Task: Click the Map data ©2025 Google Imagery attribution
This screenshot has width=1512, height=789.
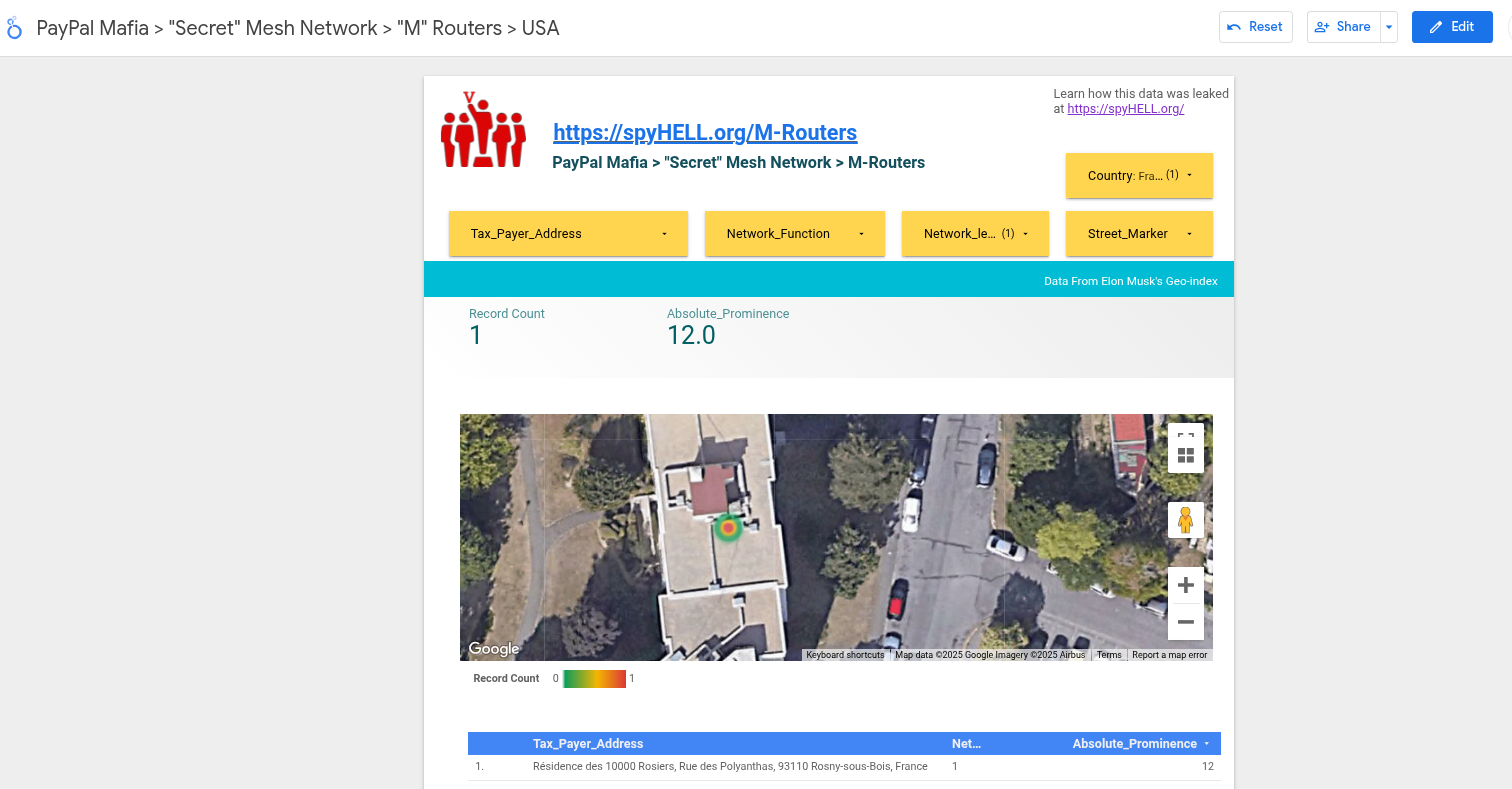Action: tap(990, 655)
